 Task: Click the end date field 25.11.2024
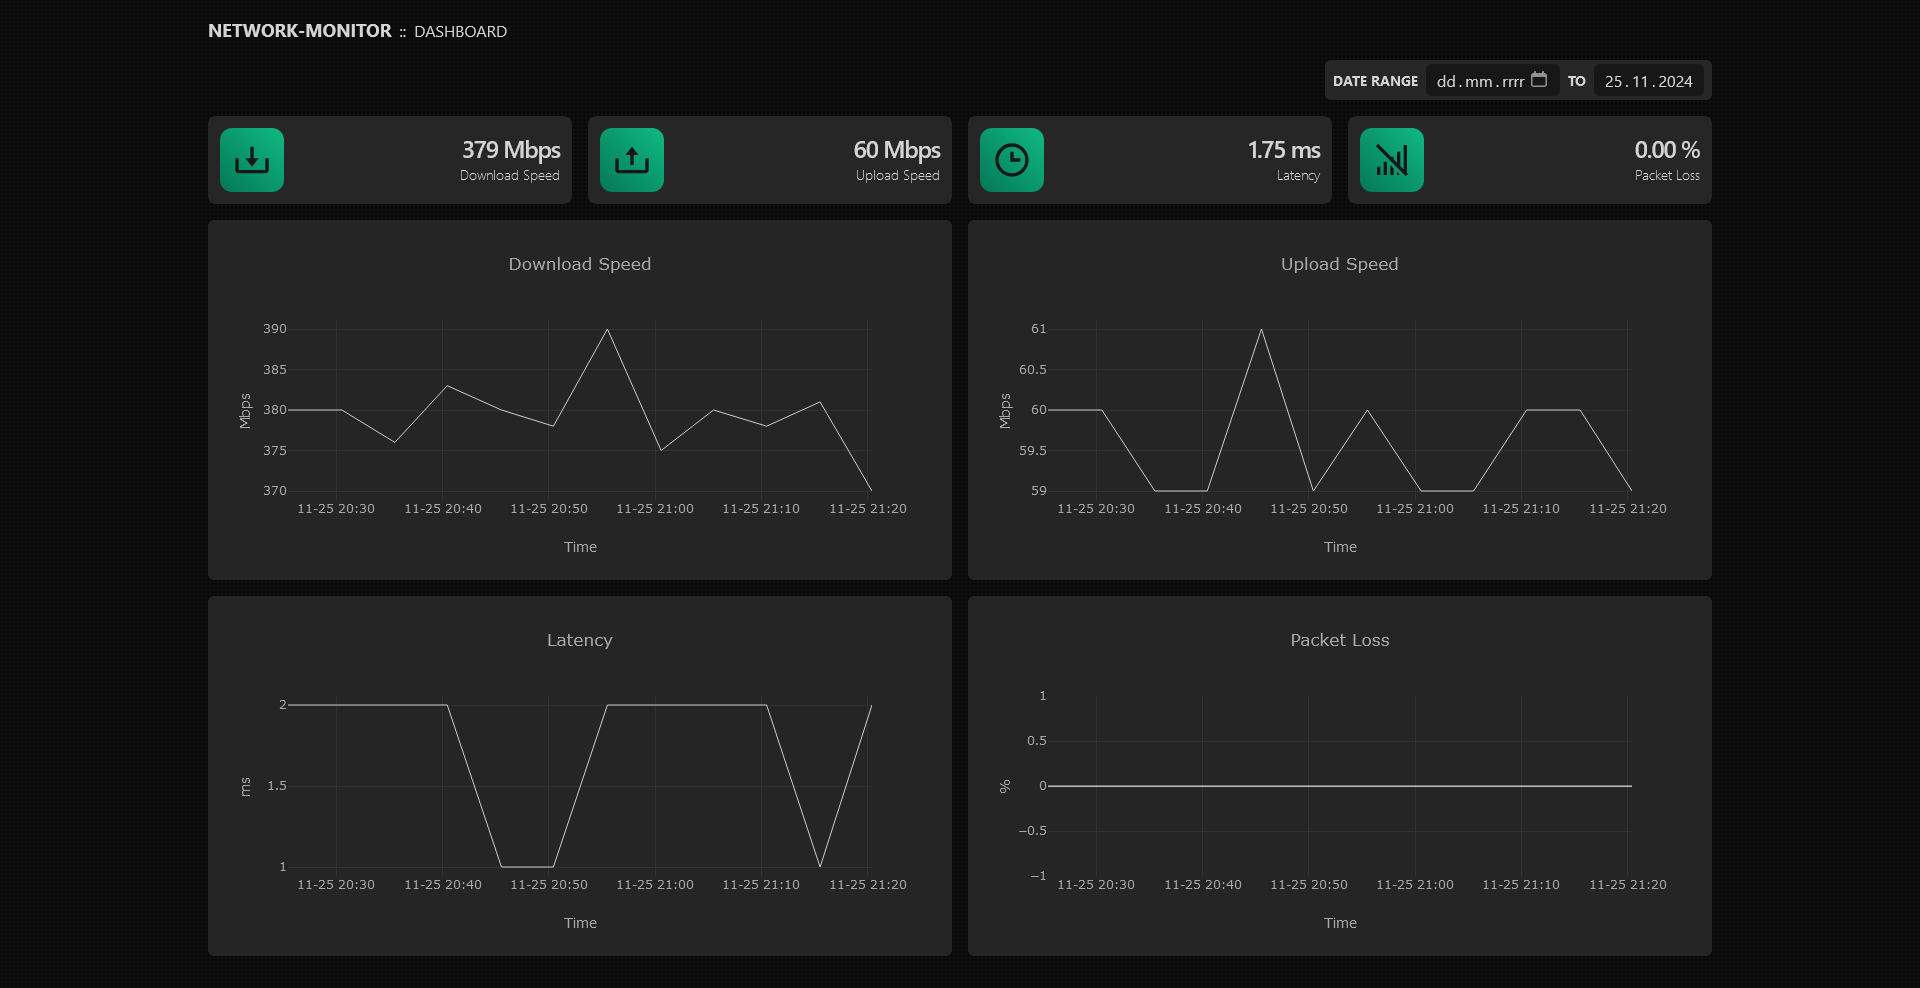click(x=1648, y=81)
